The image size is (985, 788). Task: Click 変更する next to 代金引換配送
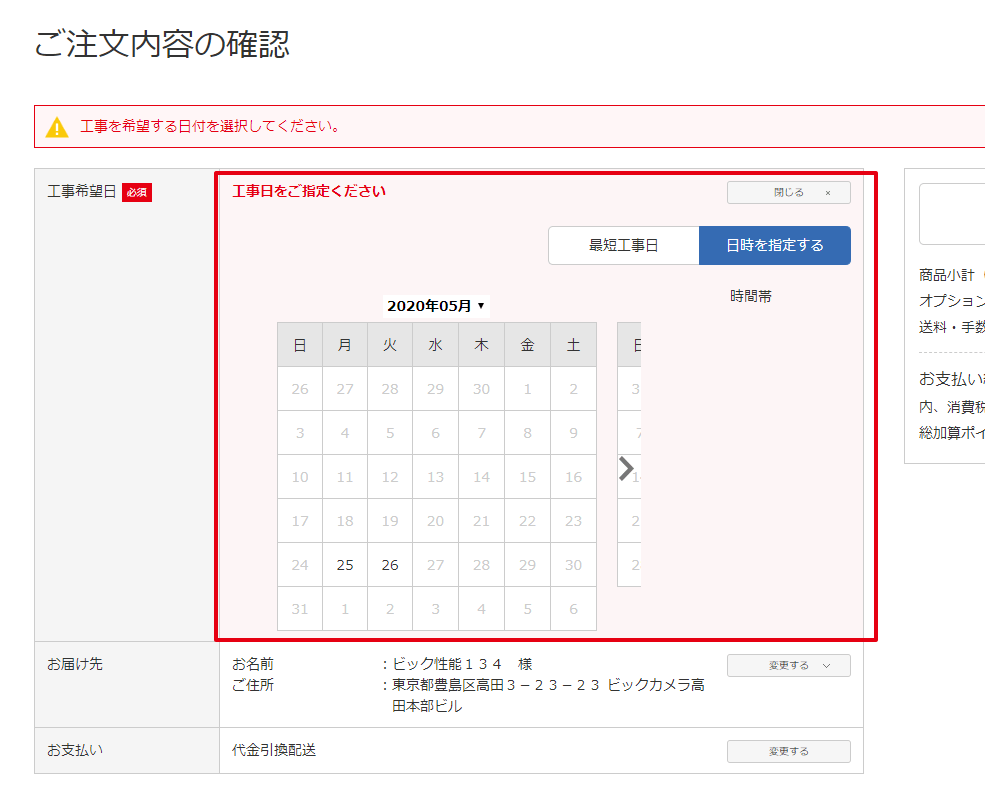pos(789,750)
